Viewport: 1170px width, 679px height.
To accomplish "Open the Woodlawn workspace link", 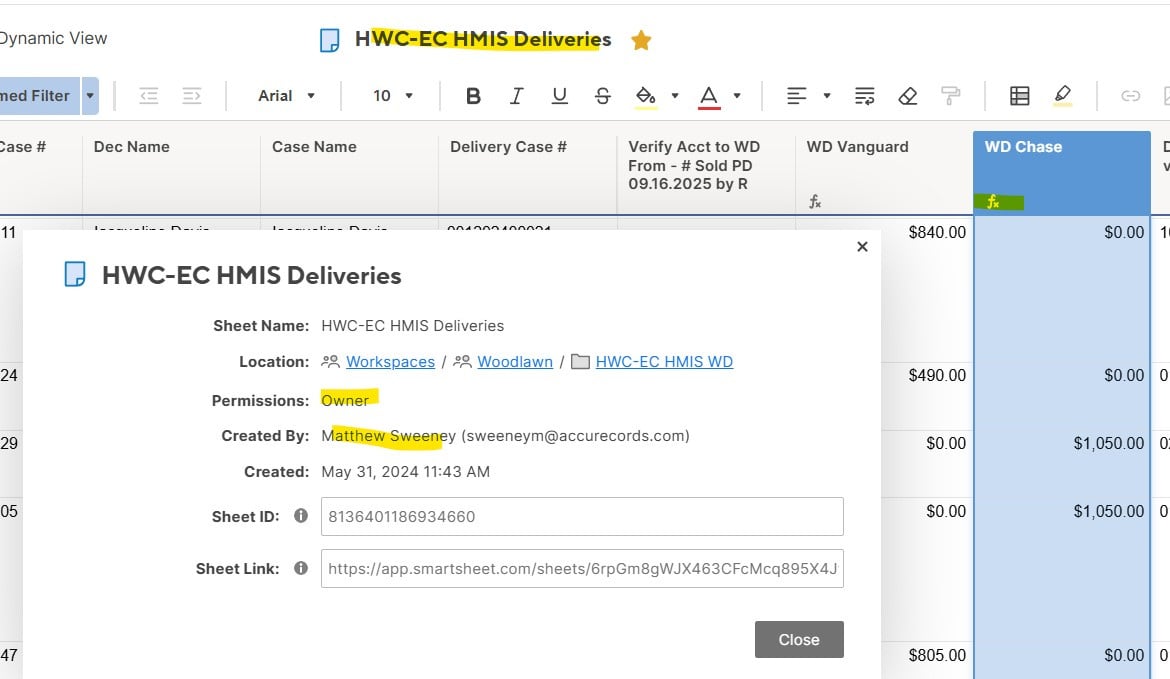I will (515, 362).
